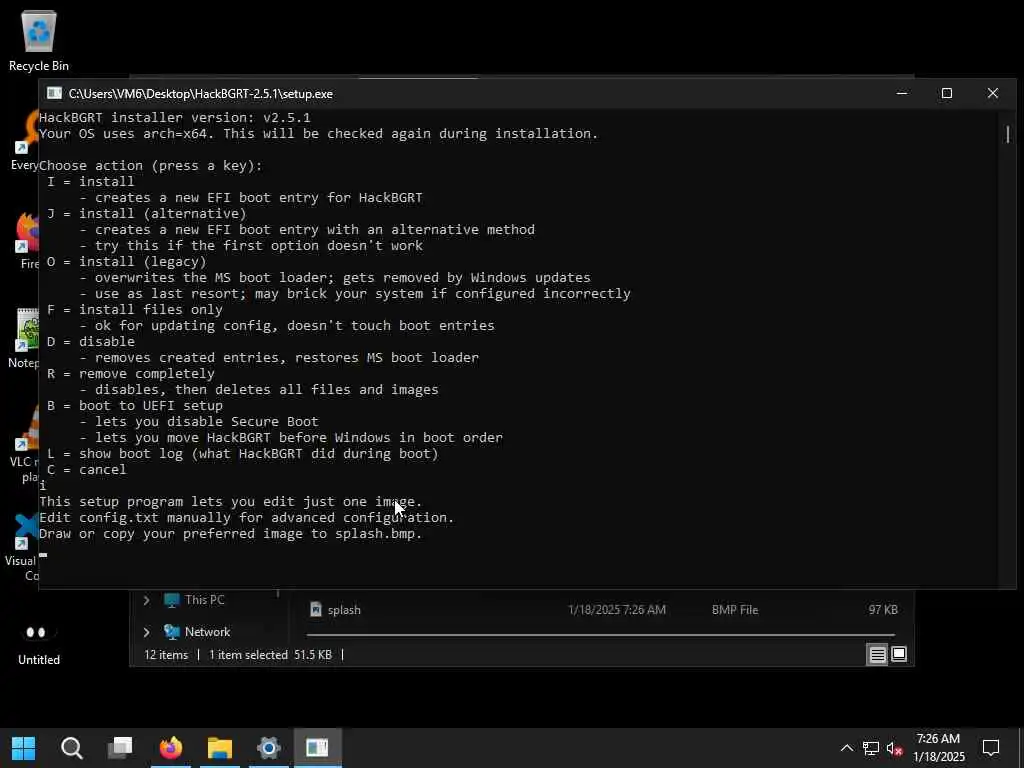This screenshot has width=1024, height=768.
Task: Click the '12 items' status bar text
Action: 166,654
